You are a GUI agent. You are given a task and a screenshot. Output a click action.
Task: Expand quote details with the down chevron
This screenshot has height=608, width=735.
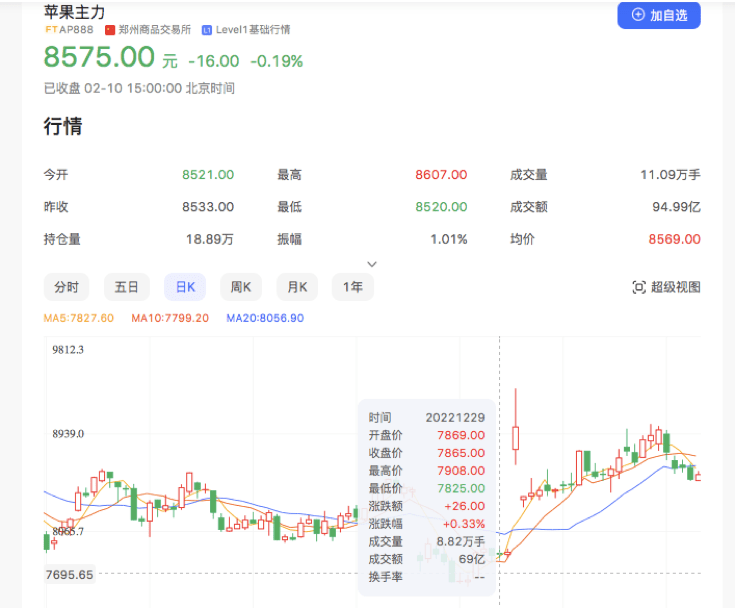tap(372, 264)
